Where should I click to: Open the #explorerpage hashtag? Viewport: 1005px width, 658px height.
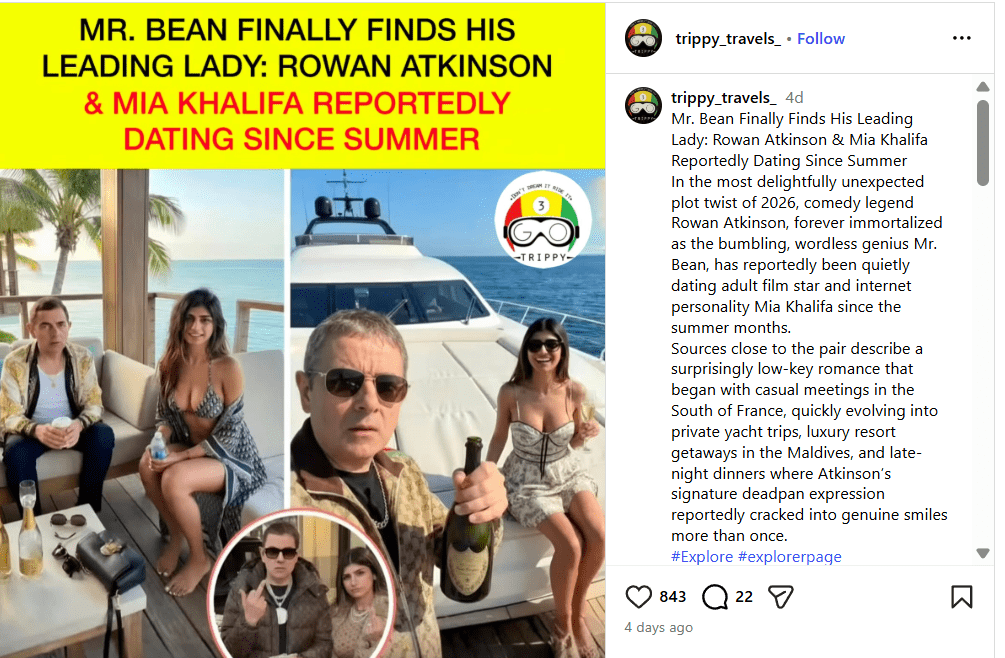click(790, 556)
